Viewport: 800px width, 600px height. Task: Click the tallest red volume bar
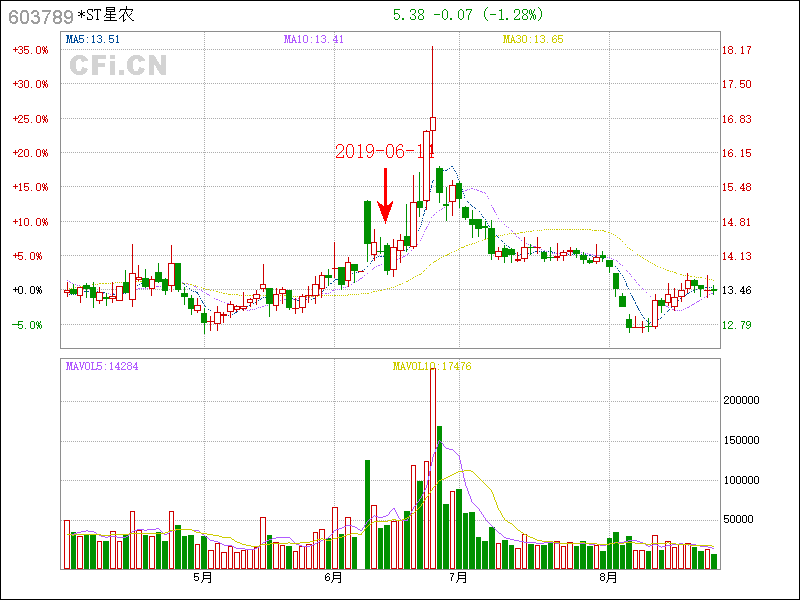[x=432, y=470]
